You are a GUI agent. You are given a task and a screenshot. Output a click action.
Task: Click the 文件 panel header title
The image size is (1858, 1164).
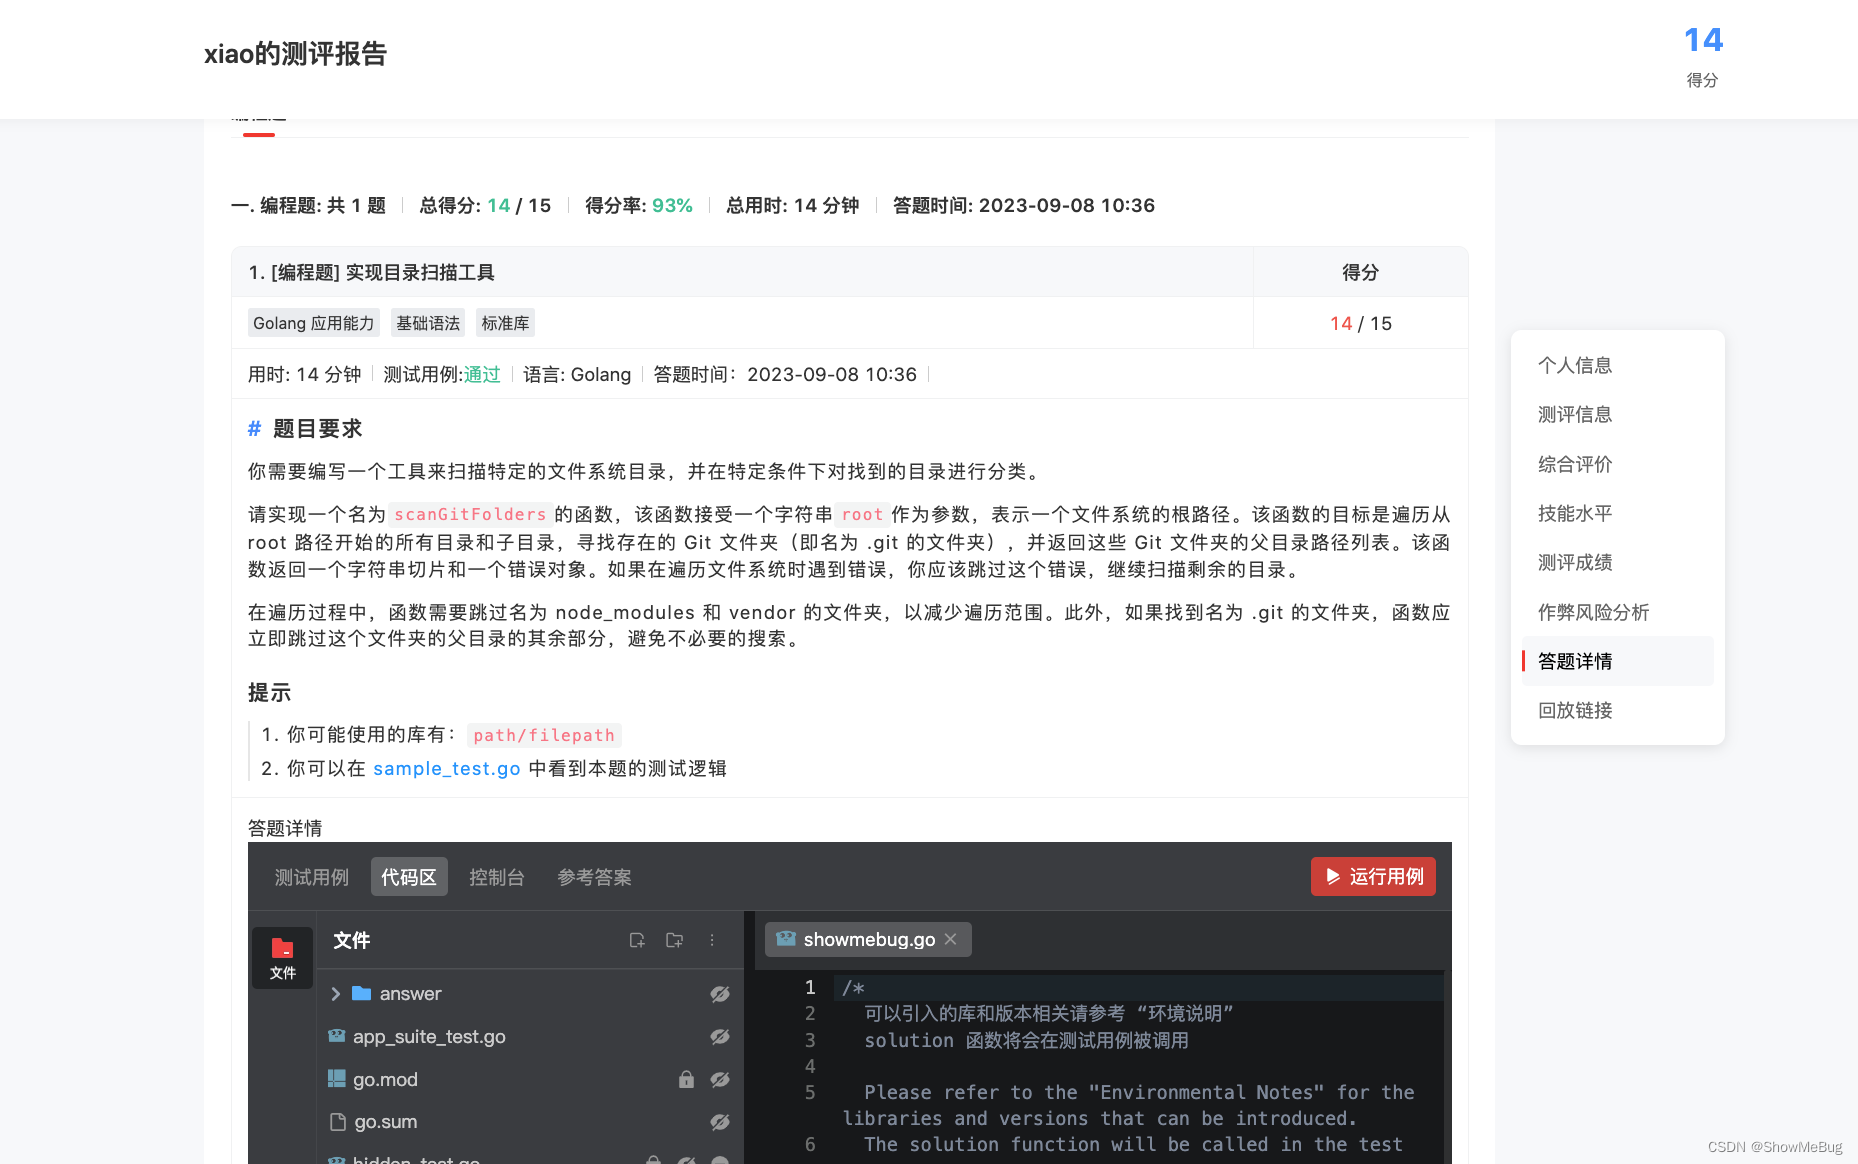click(351, 940)
